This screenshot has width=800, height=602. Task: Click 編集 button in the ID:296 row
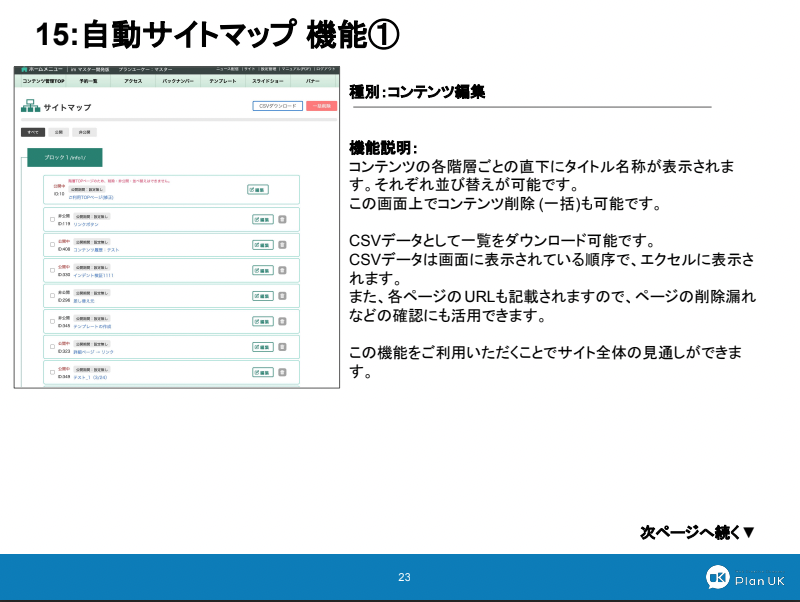(263, 296)
